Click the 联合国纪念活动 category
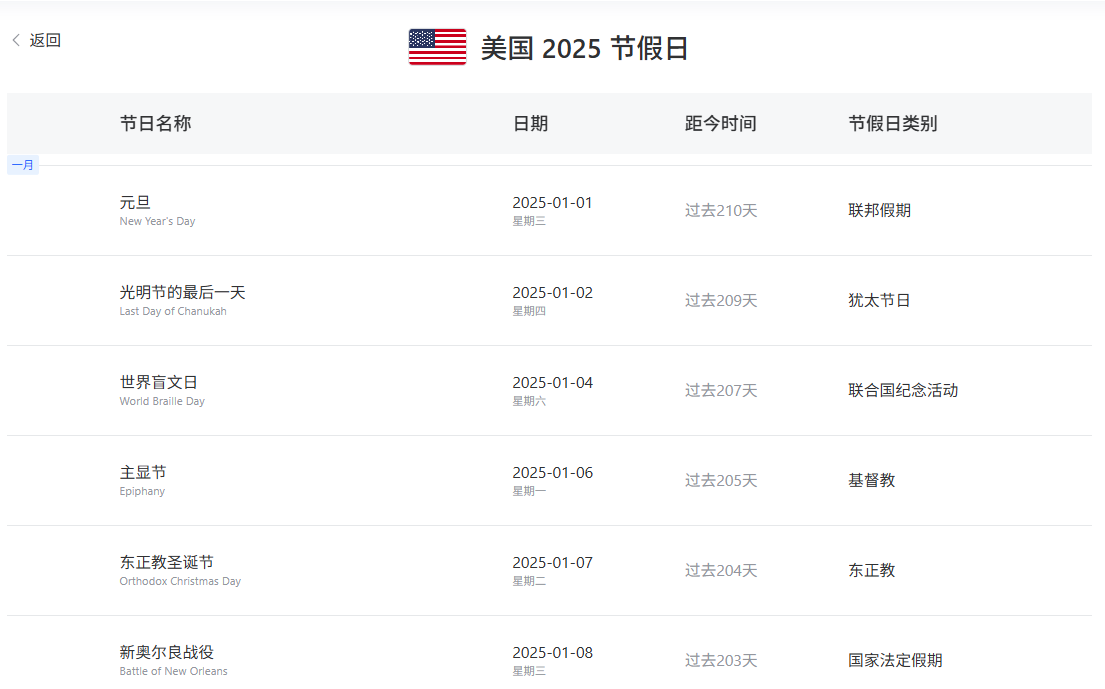This screenshot has height=689, width=1105. [x=903, y=391]
